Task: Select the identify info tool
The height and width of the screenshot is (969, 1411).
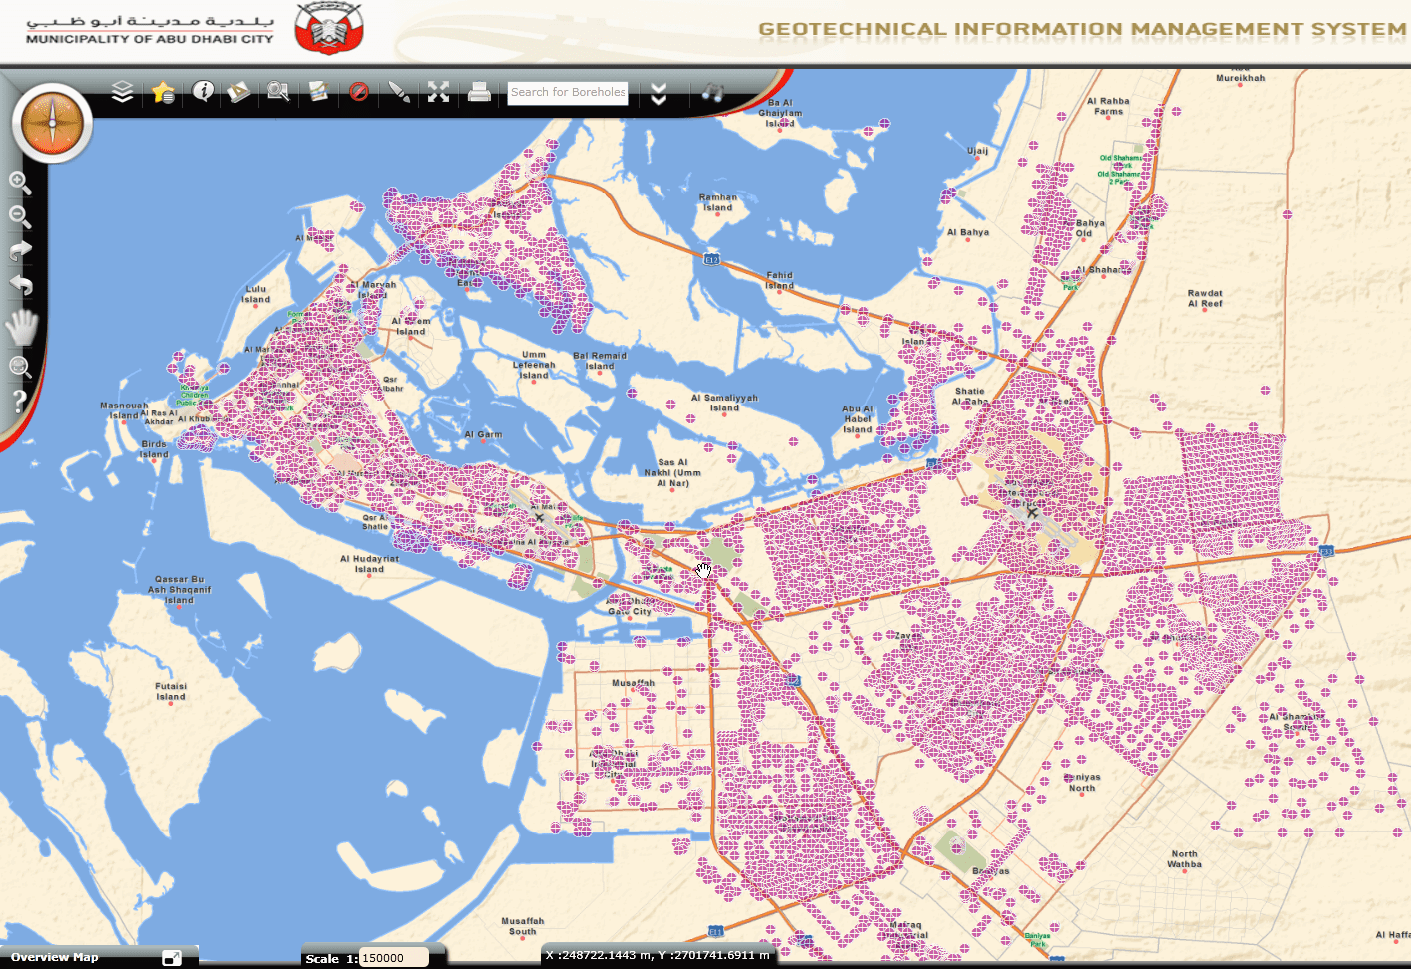Action: pos(203,92)
